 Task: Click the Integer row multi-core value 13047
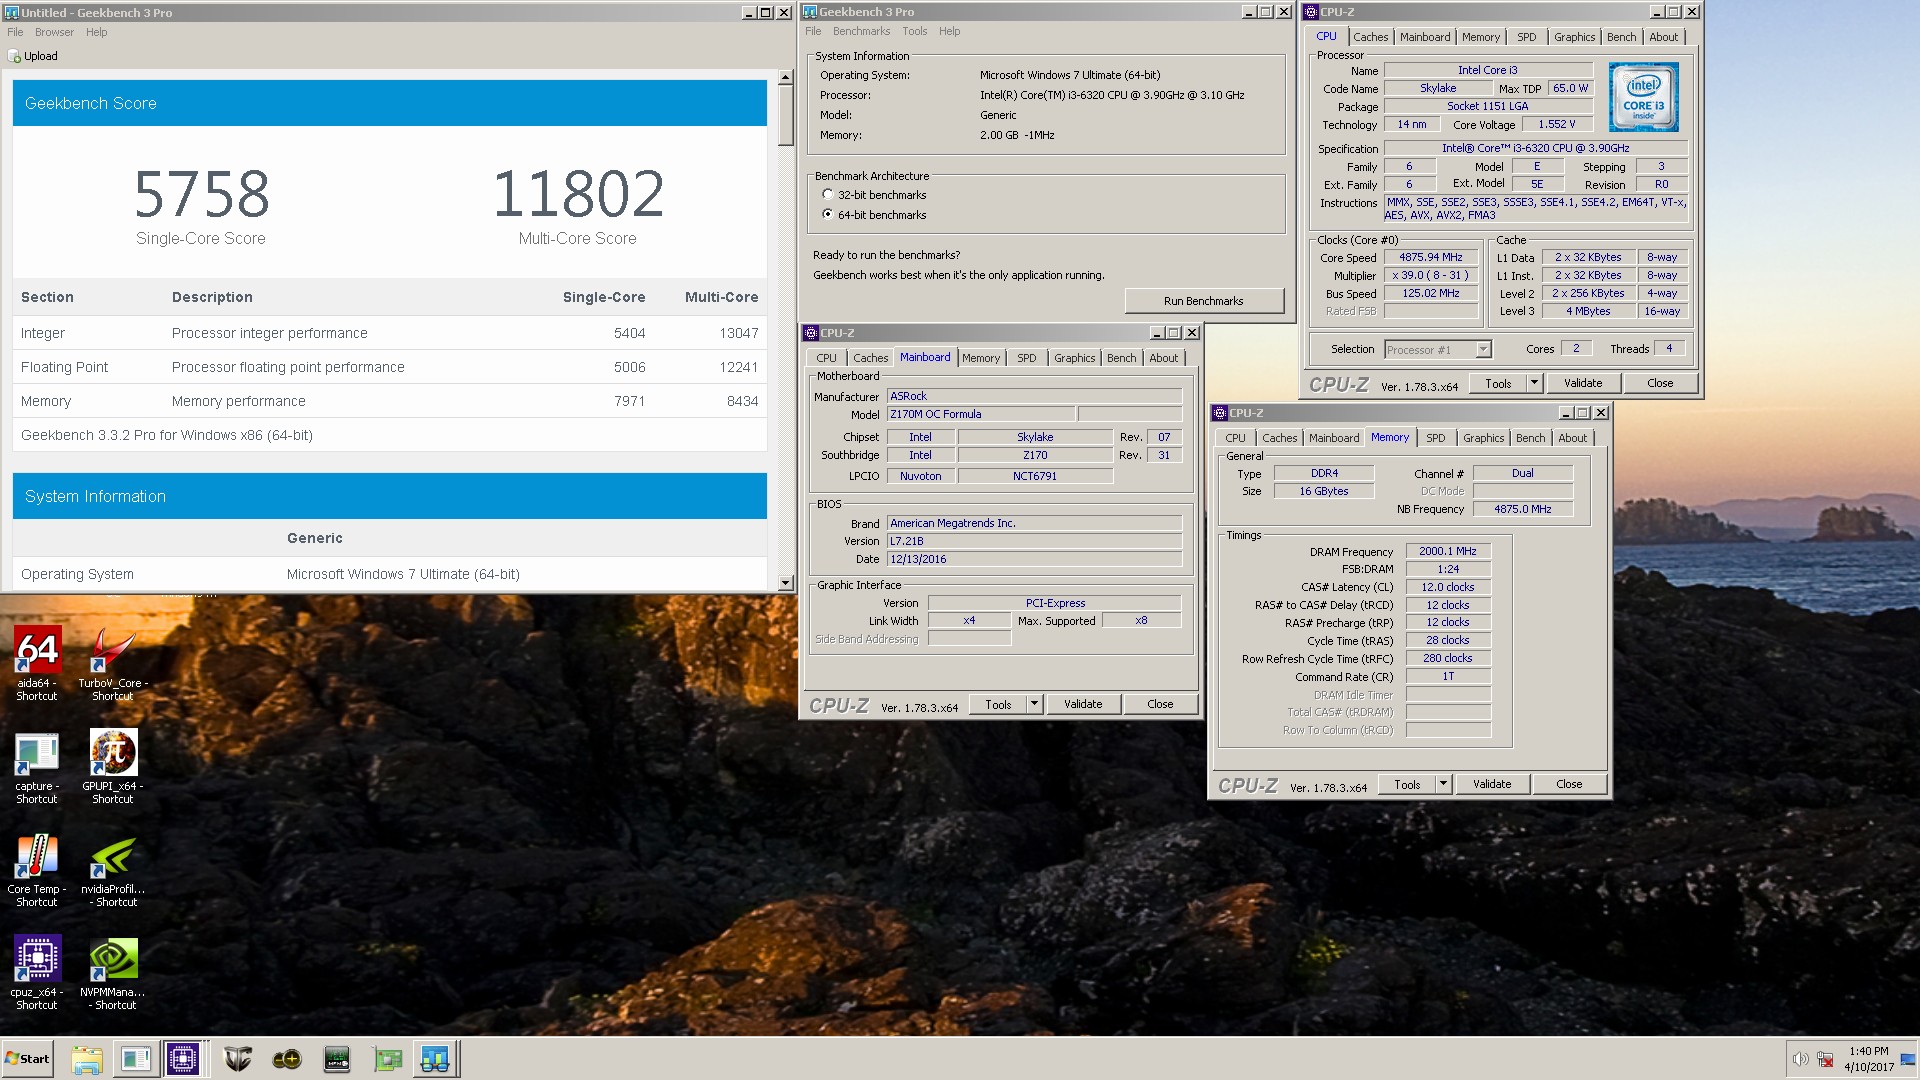pyautogui.click(x=739, y=333)
